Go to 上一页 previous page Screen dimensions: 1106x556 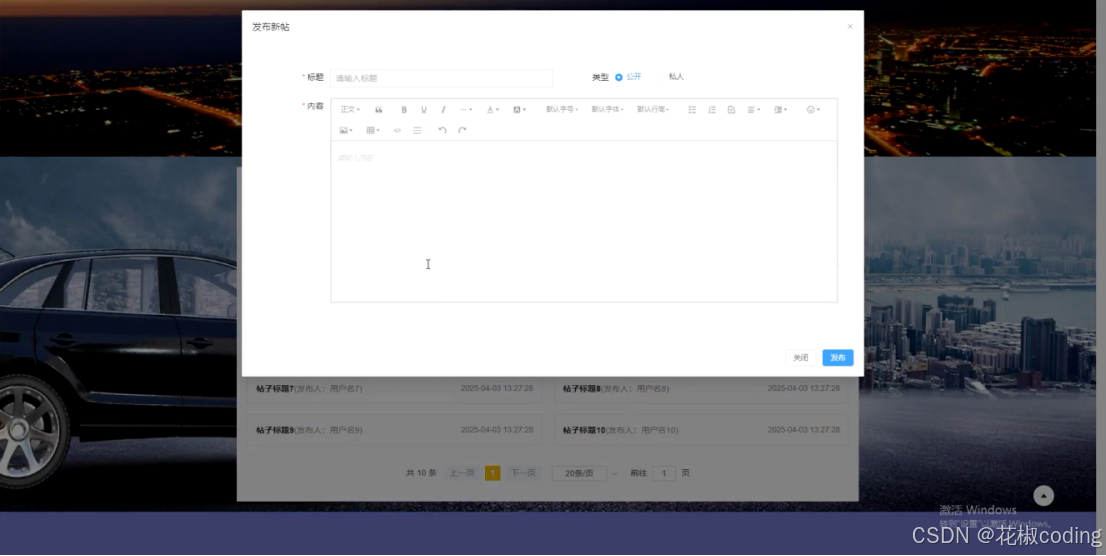[x=462, y=473]
